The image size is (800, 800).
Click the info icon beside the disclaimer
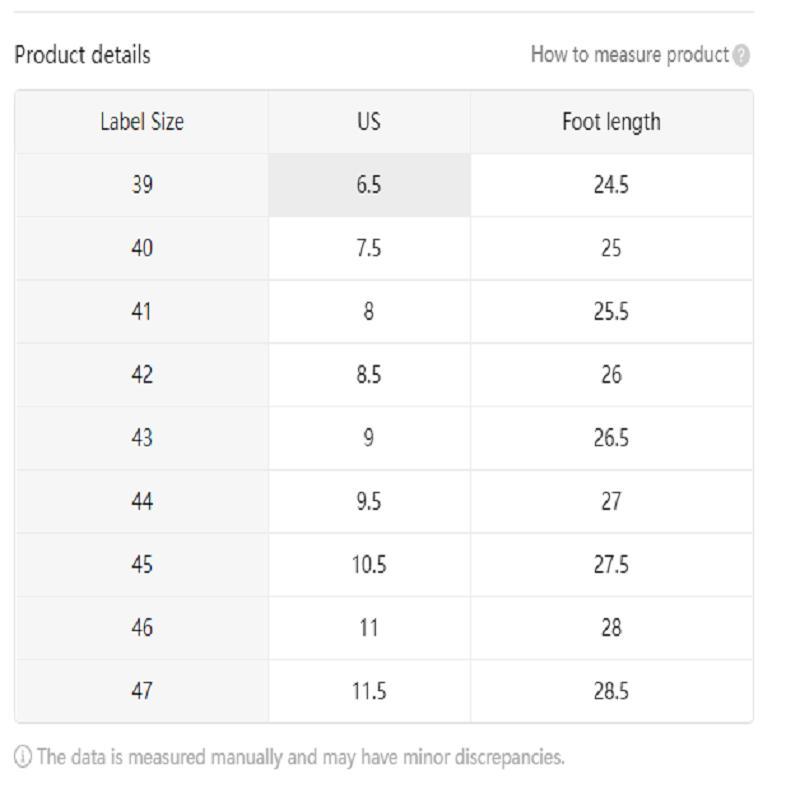[23, 757]
